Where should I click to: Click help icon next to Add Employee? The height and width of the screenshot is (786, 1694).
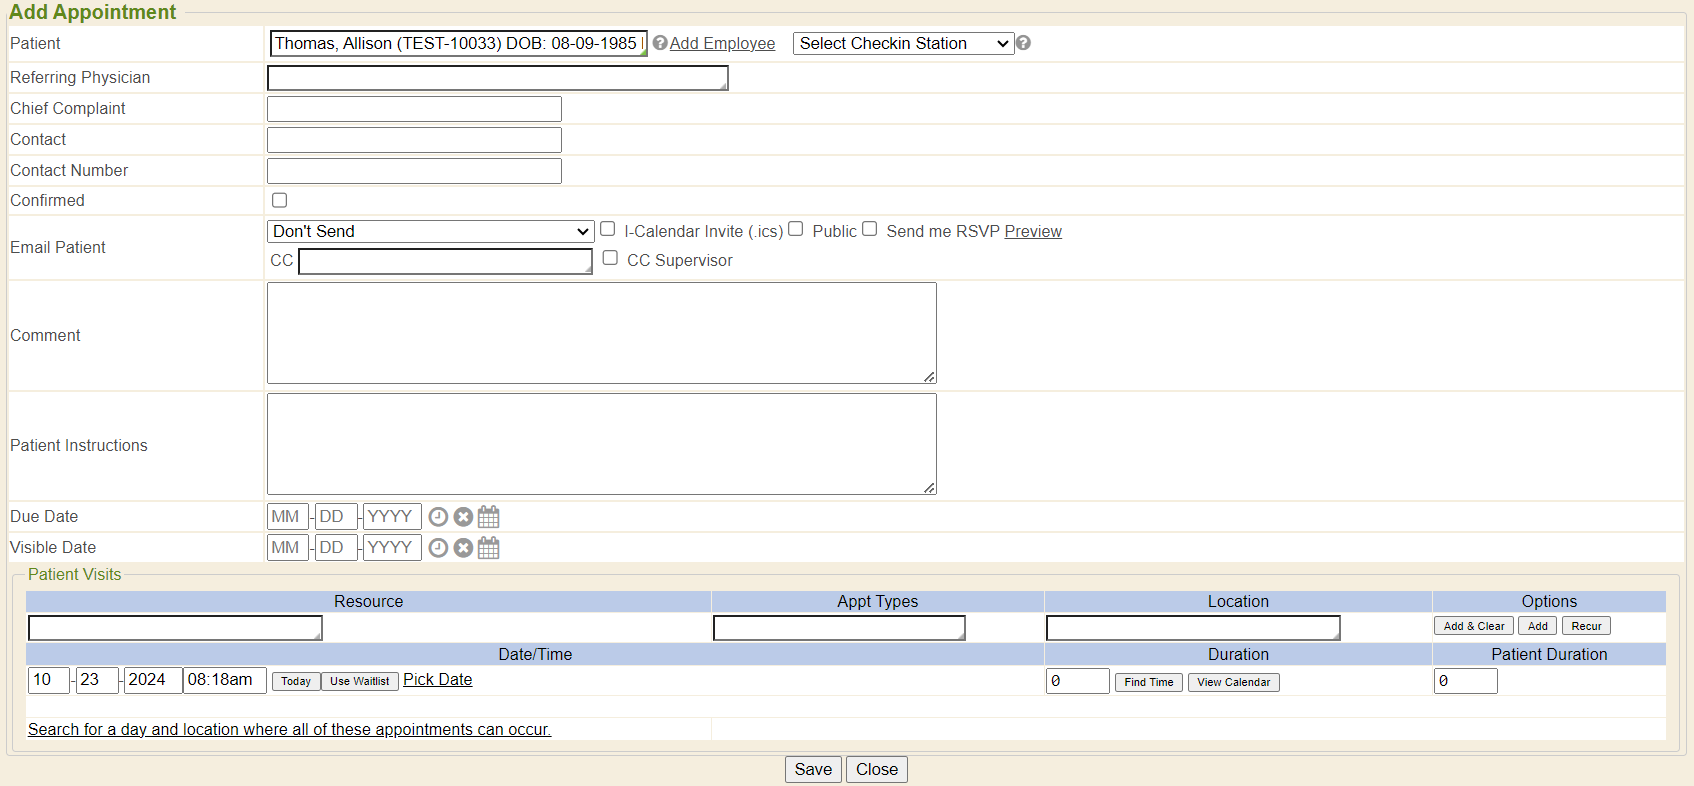660,43
